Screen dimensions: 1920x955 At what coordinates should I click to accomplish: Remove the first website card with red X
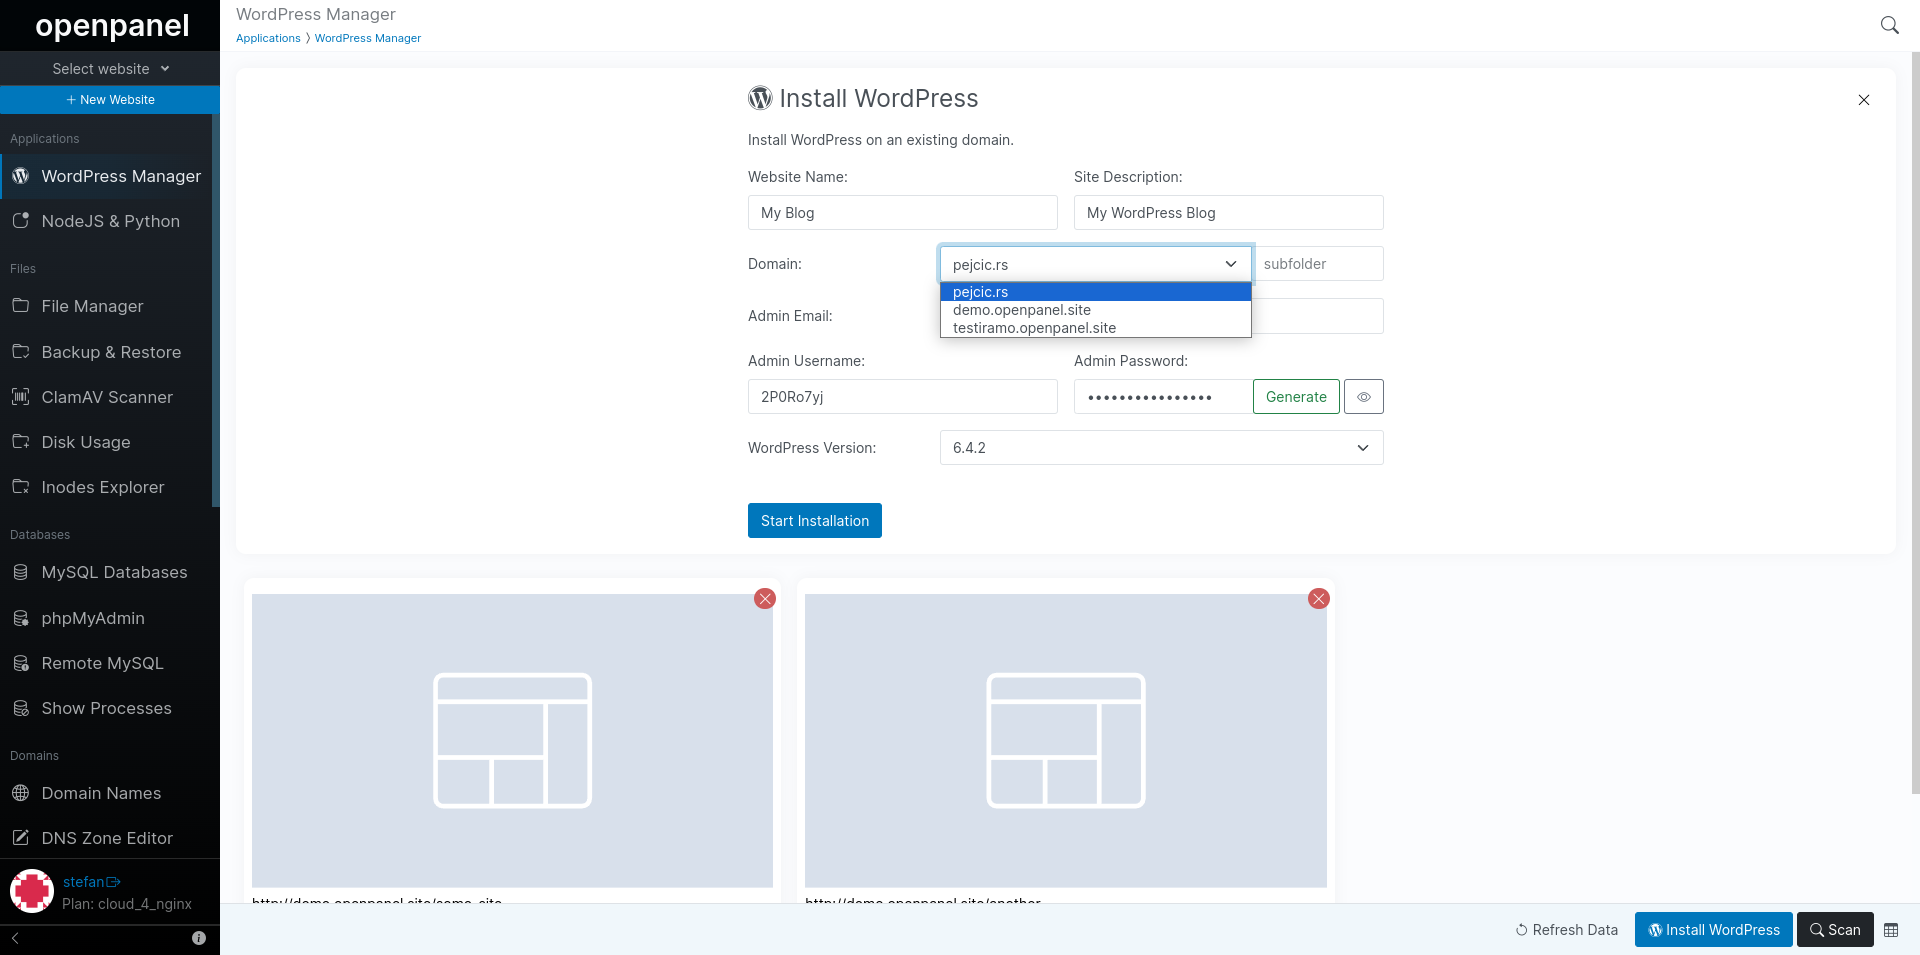[765, 599]
